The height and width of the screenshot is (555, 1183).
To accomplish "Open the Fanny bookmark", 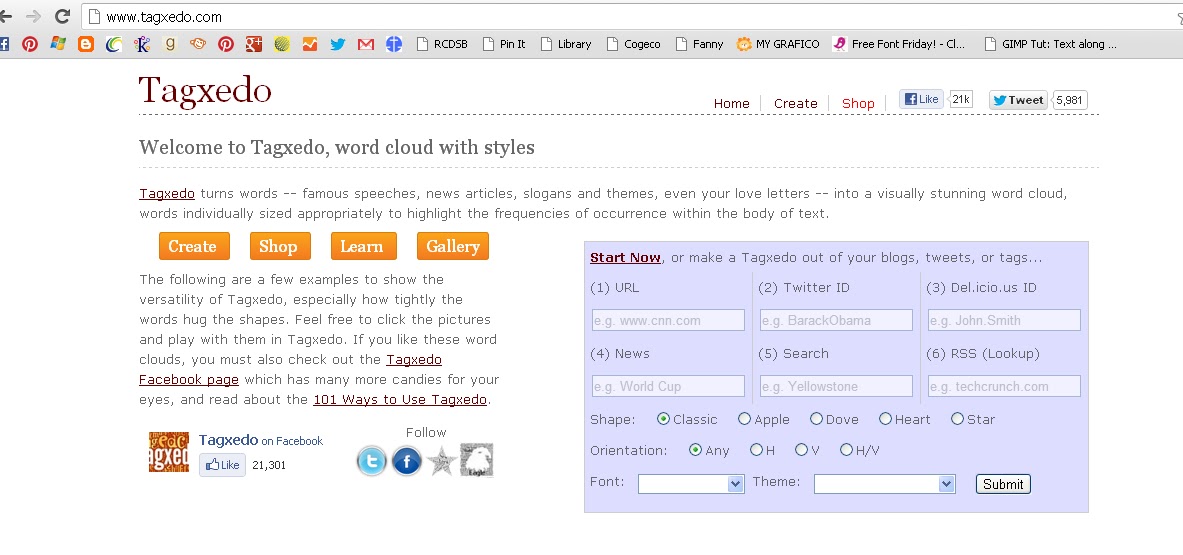I will (699, 44).
